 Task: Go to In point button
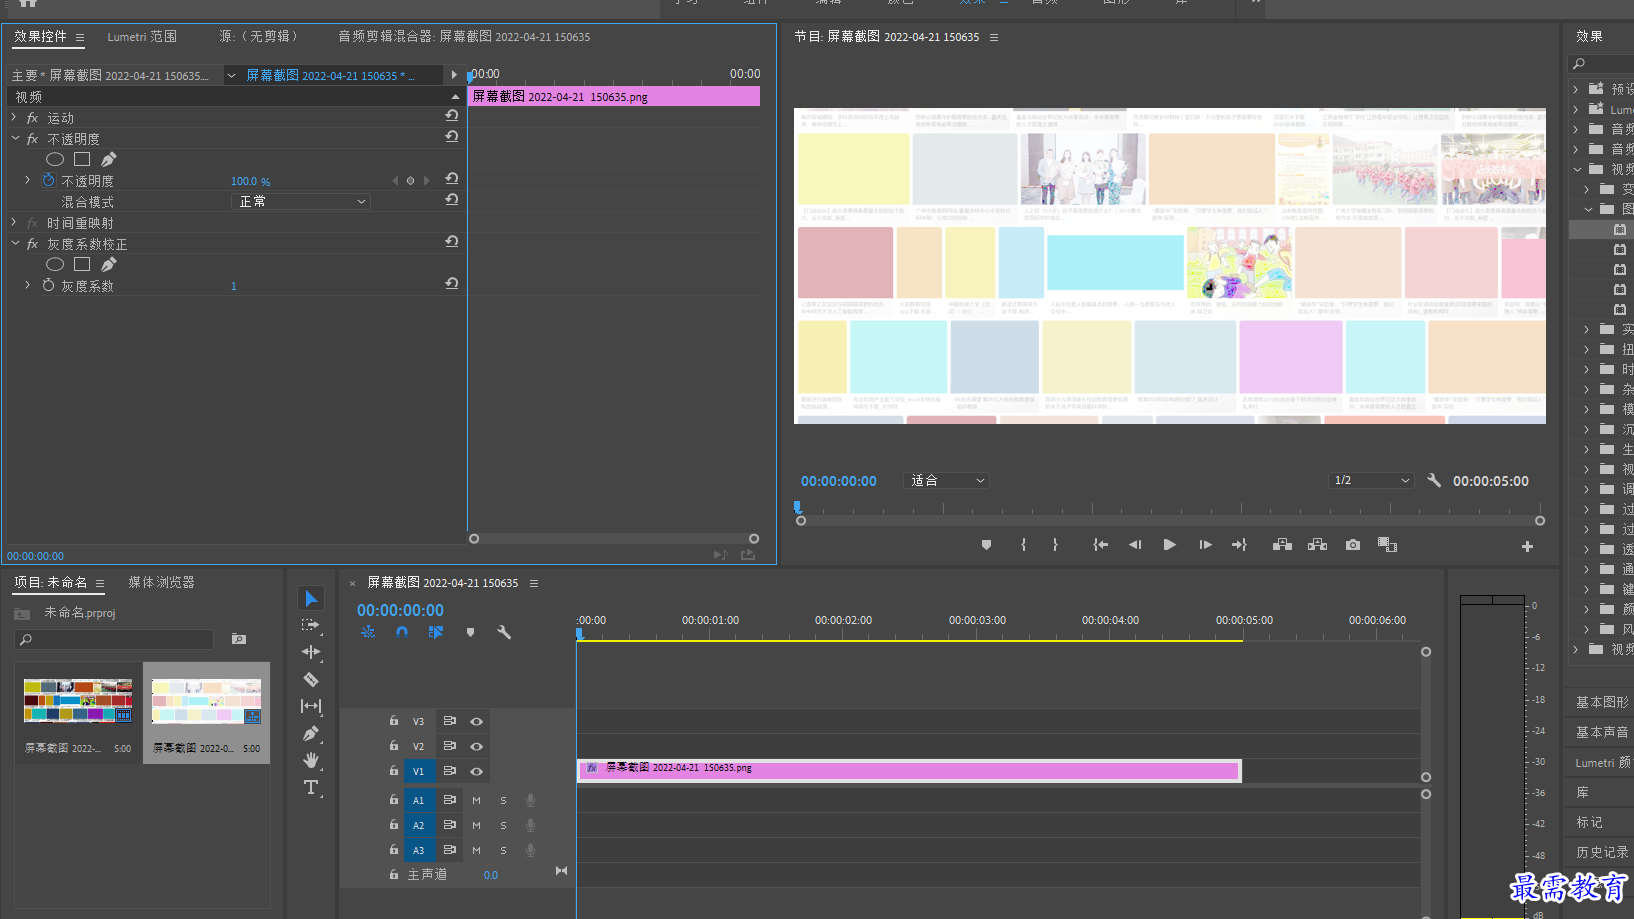[1100, 545]
